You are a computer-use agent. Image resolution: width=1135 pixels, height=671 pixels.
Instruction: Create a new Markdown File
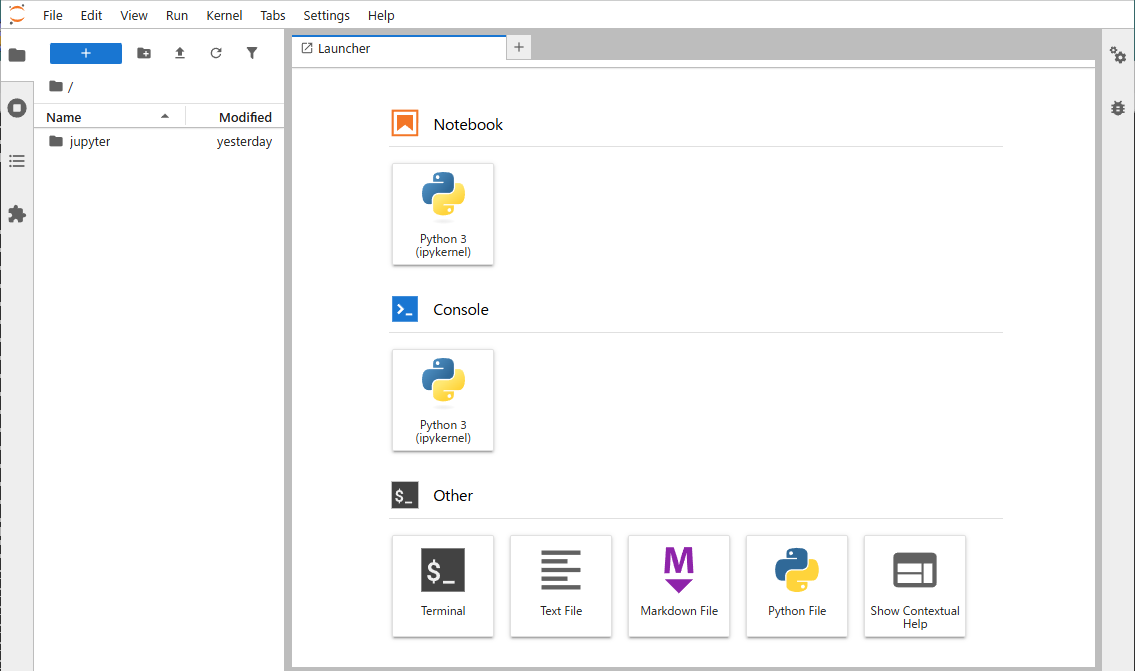[679, 586]
